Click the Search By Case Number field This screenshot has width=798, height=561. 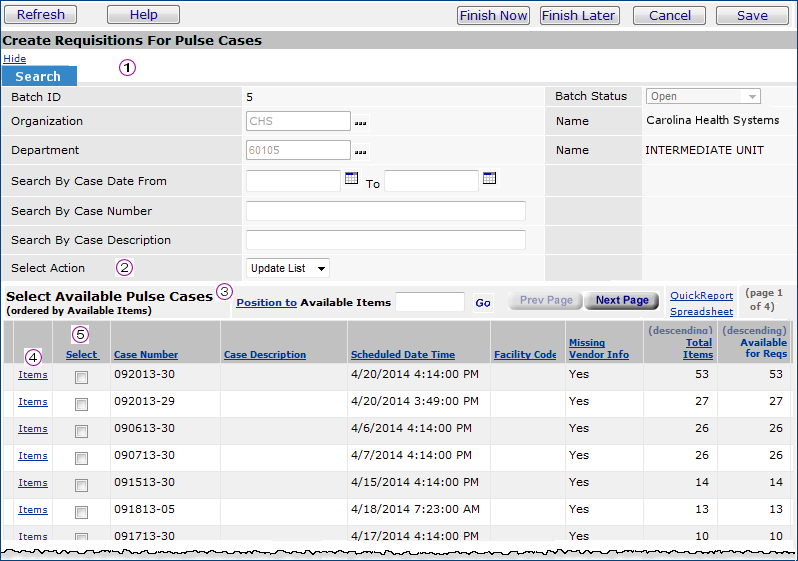click(x=385, y=211)
